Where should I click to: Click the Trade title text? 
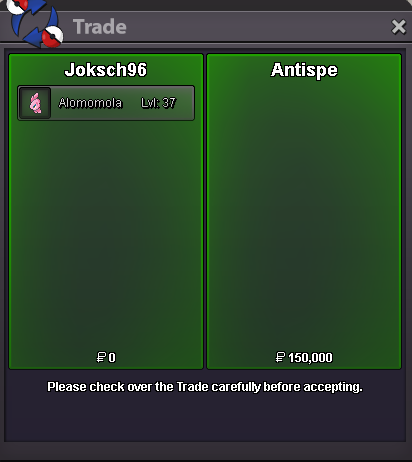[x=100, y=27]
